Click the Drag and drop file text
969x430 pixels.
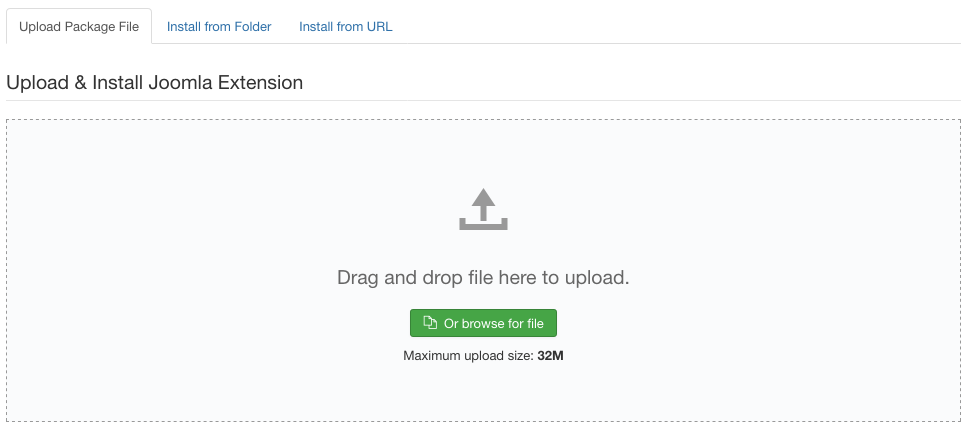pyautogui.click(x=483, y=277)
